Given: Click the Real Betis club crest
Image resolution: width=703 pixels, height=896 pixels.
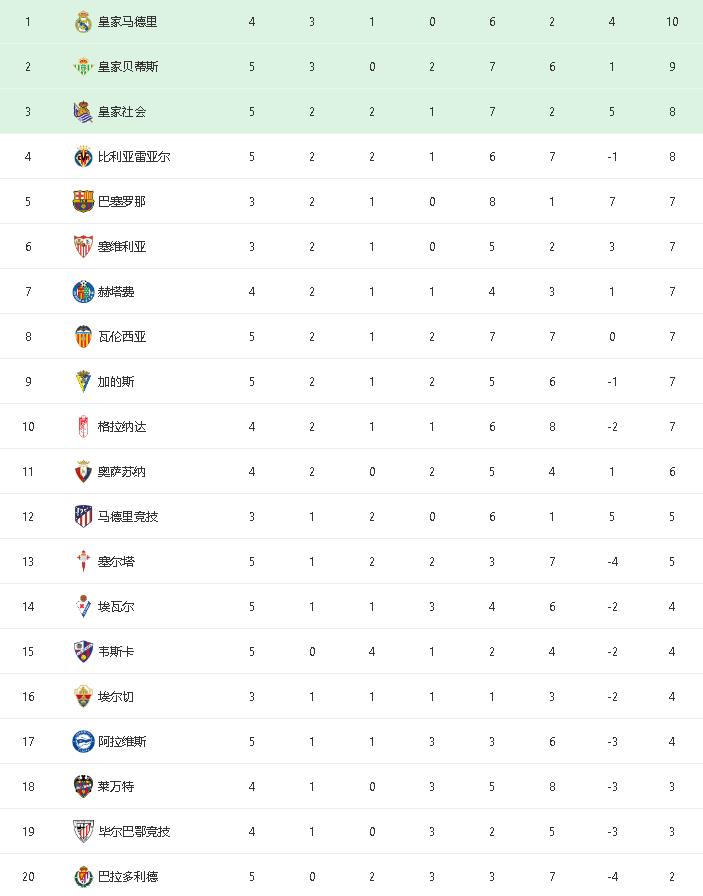Looking at the screenshot, I should pos(83,67).
